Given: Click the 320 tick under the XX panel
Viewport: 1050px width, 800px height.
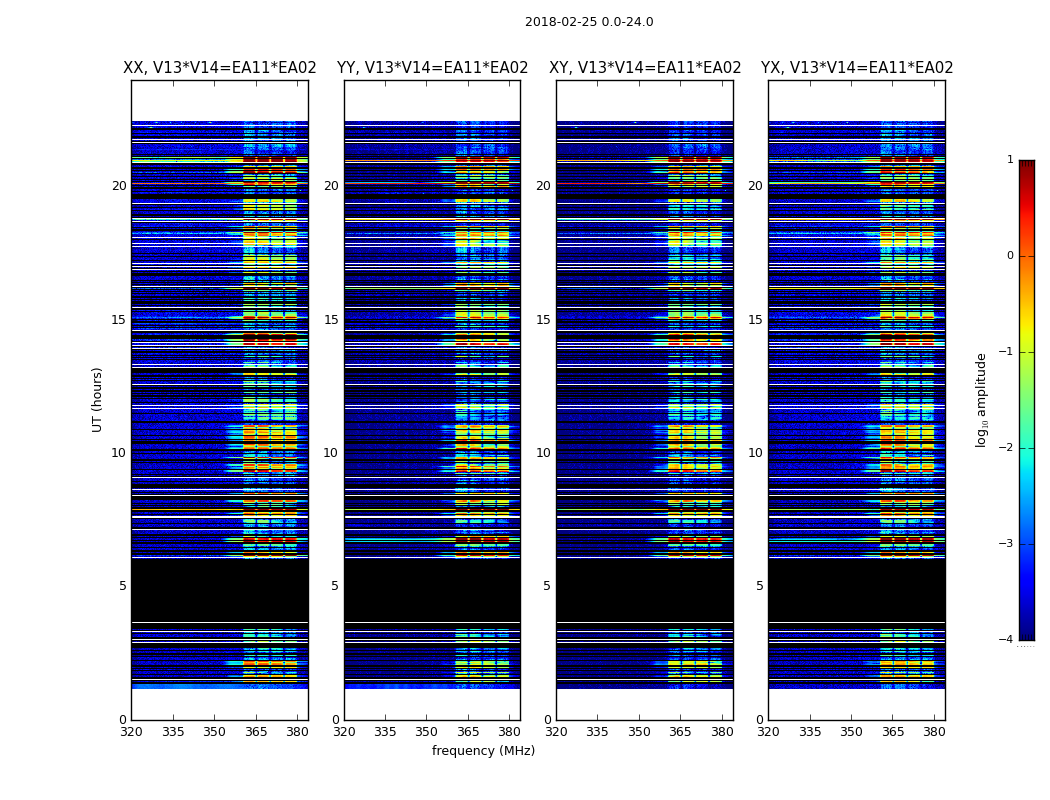Looking at the screenshot, I should pyautogui.click(x=132, y=732).
